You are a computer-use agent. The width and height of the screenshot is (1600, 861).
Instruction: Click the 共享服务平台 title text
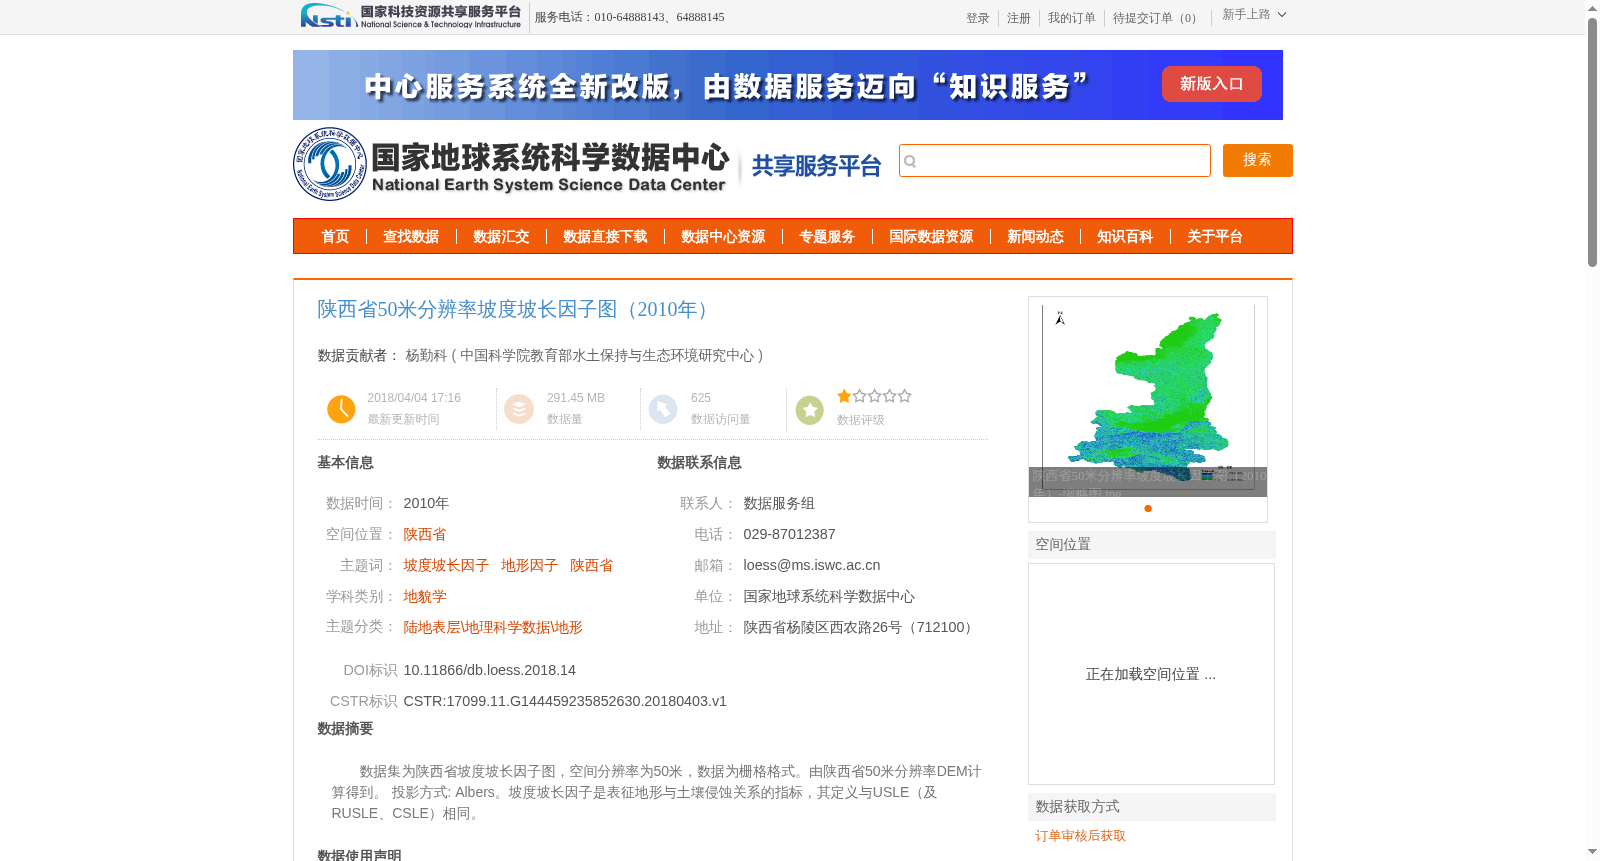(x=817, y=166)
